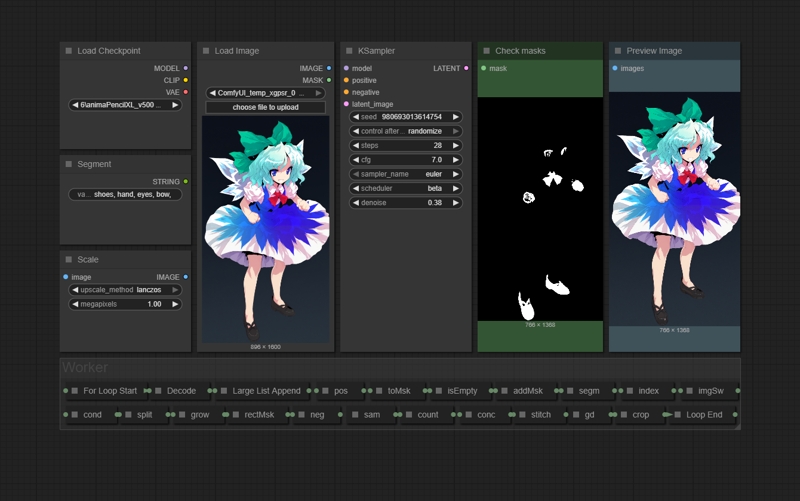The width and height of the screenshot is (800, 501).
Task: Open the upscale_method lanczos combo
Action: point(125,290)
